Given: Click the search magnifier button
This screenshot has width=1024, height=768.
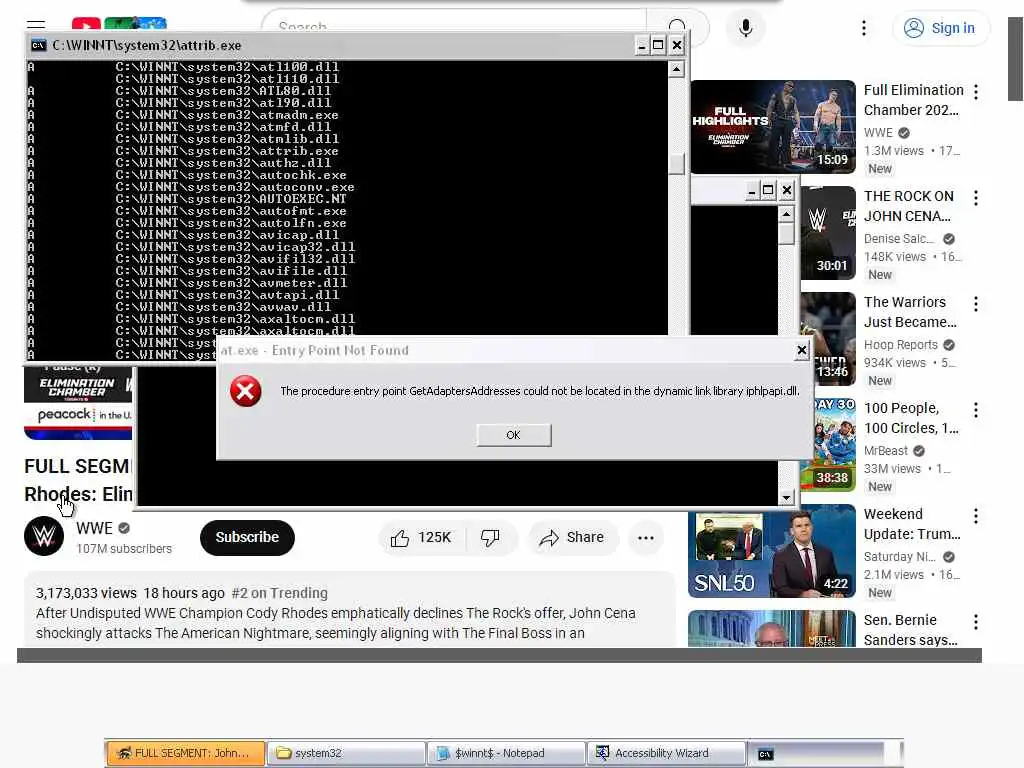Looking at the screenshot, I should [x=677, y=27].
